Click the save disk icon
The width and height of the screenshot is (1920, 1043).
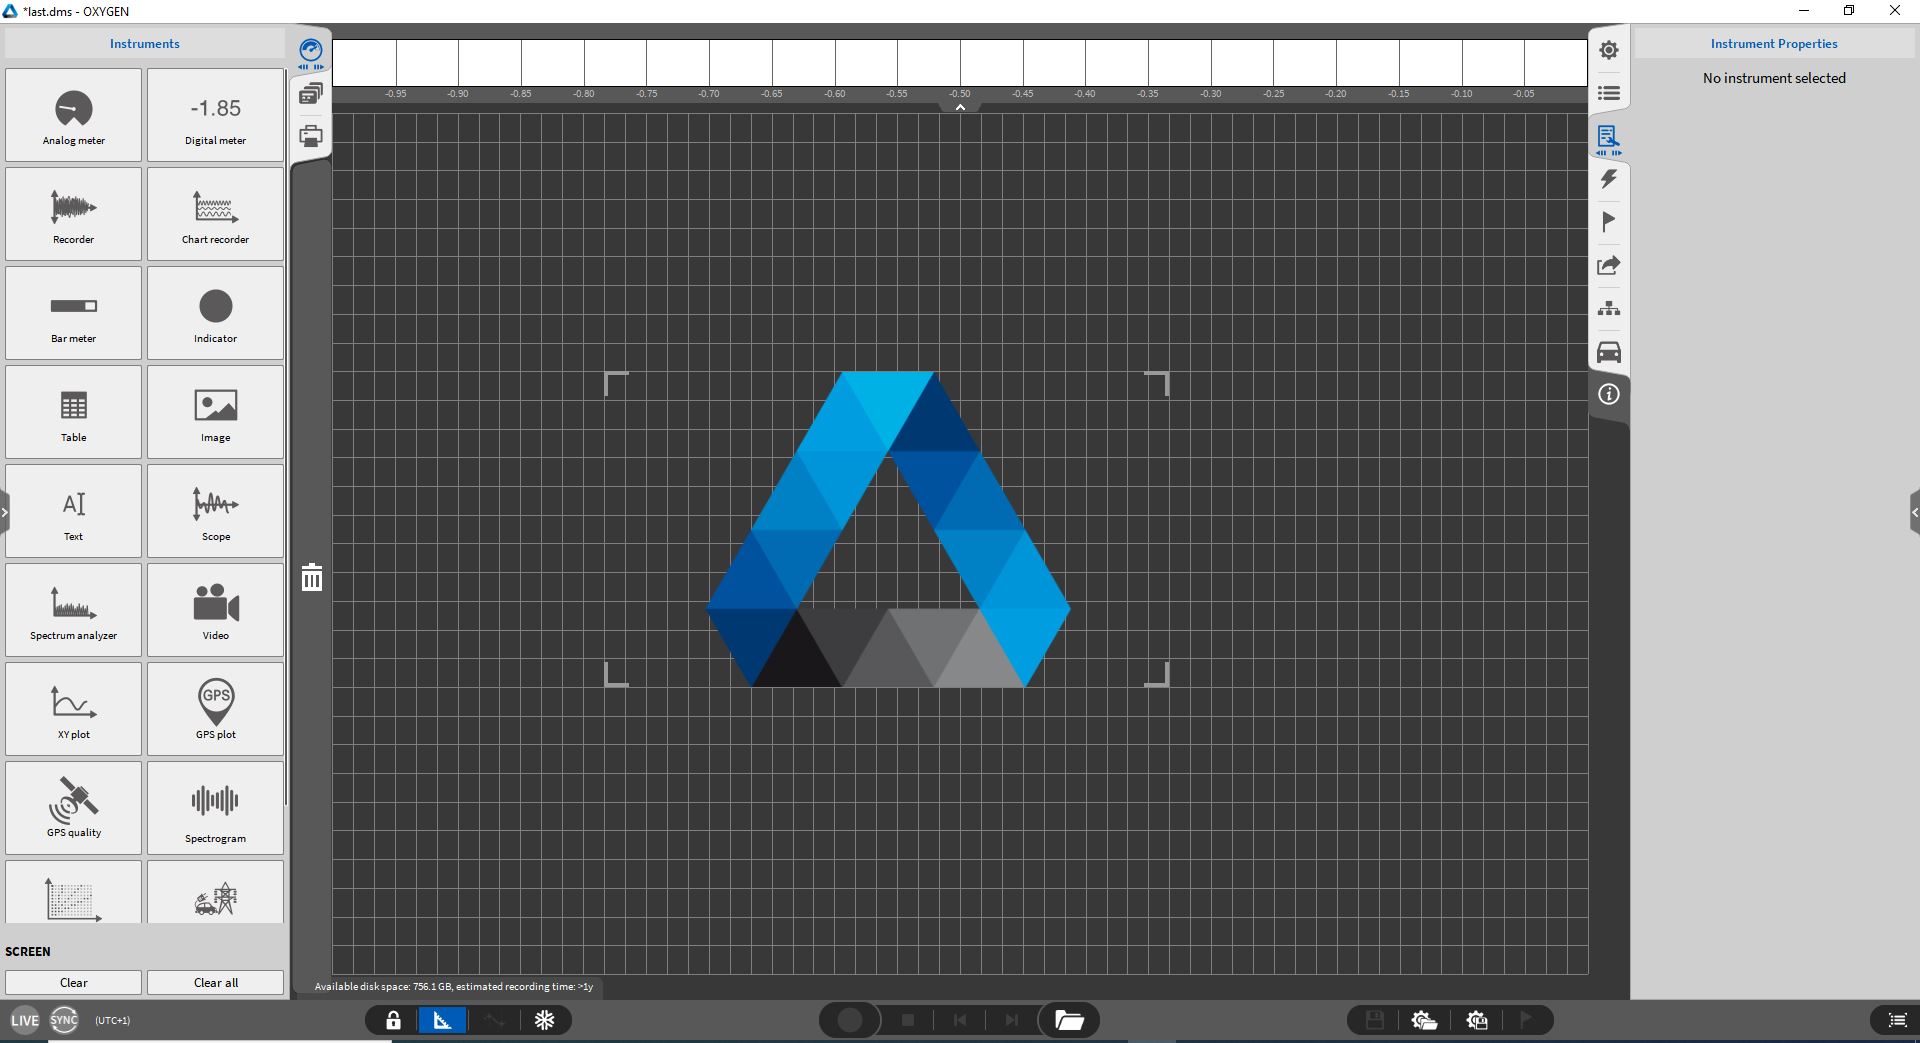click(1375, 1020)
